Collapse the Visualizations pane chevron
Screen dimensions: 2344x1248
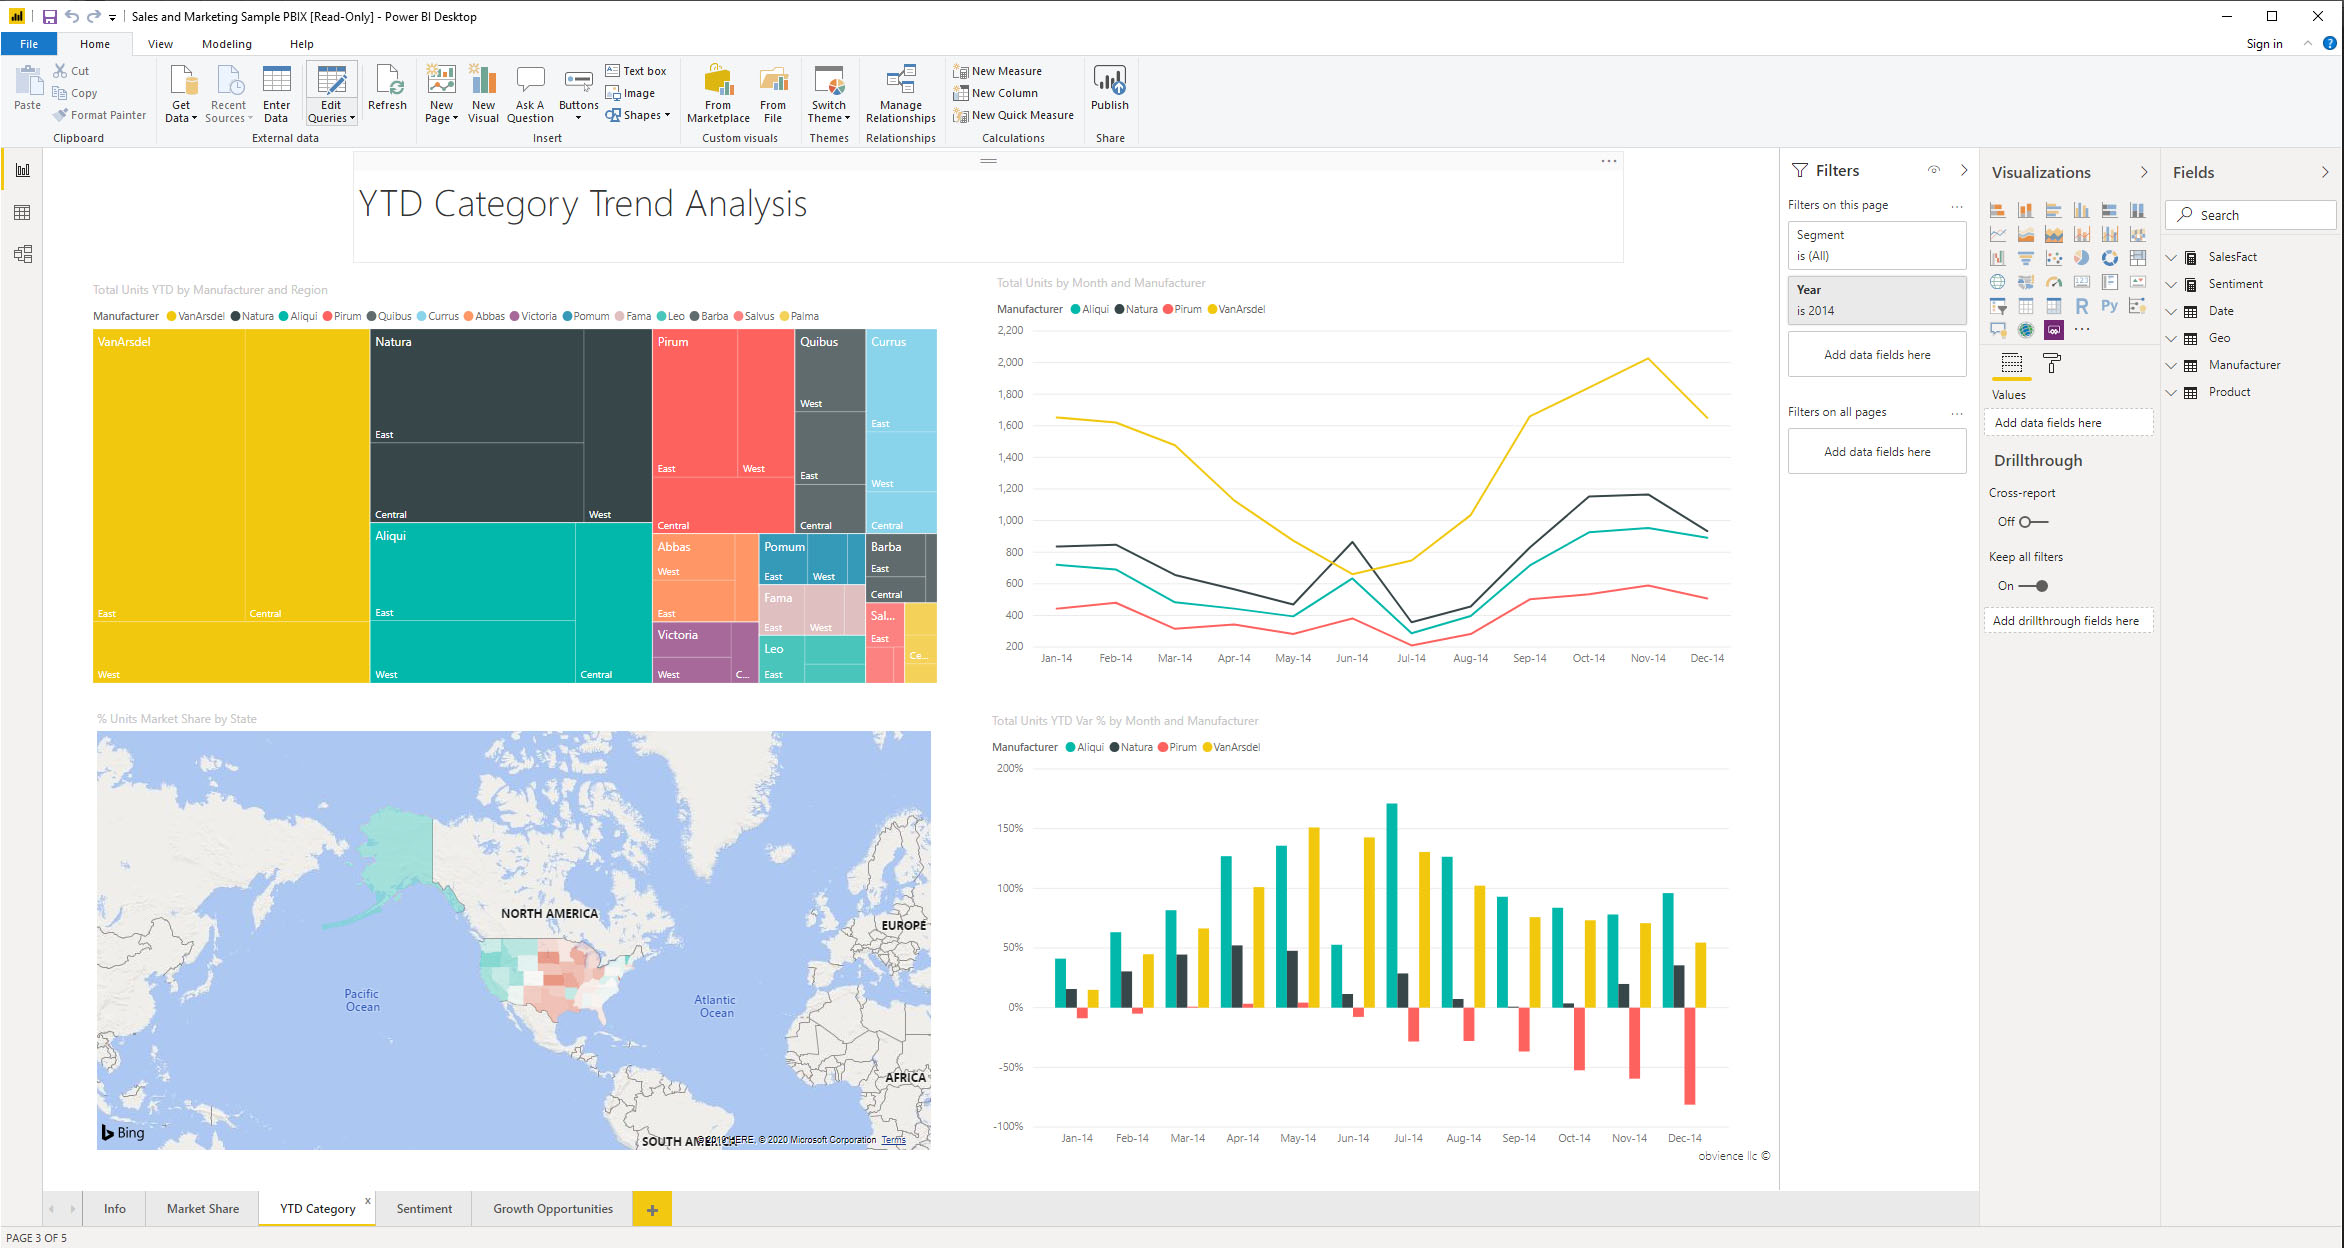click(2143, 172)
